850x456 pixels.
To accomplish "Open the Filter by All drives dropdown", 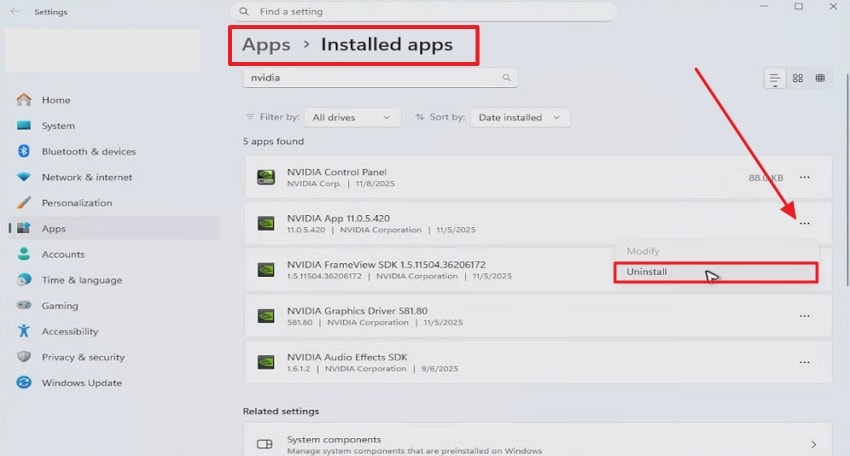I will [x=352, y=118].
